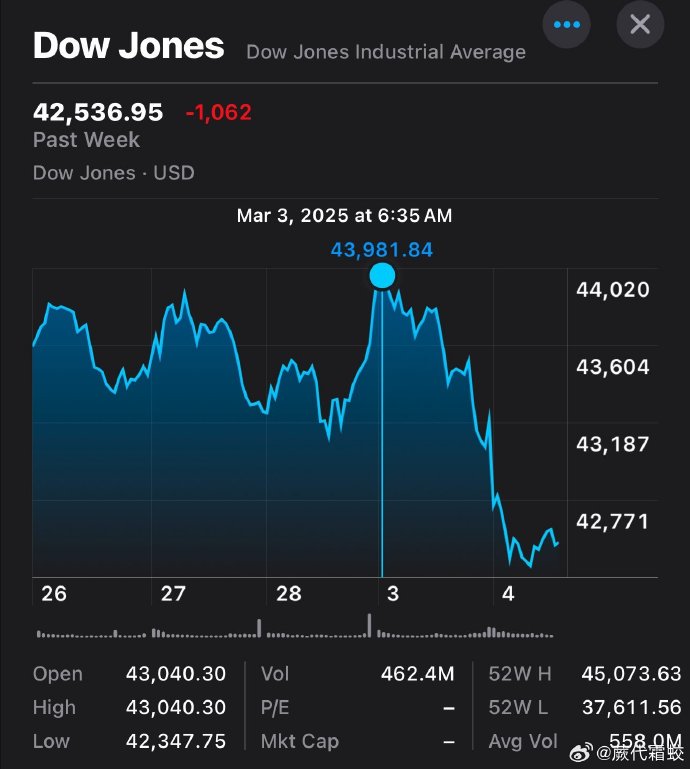Tap the 44,020 y-axis price label
690x769 pixels.
pyautogui.click(x=613, y=290)
